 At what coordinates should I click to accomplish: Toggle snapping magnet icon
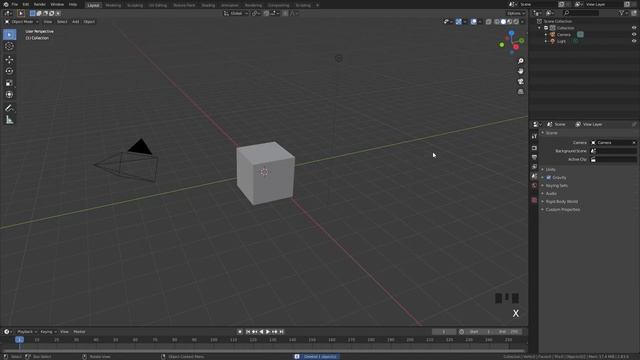(x=266, y=13)
